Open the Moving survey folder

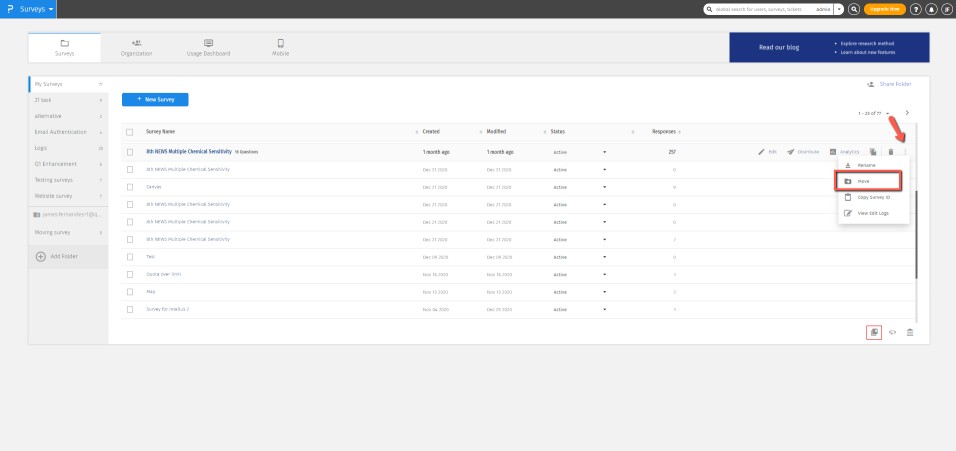click(x=68, y=232)
